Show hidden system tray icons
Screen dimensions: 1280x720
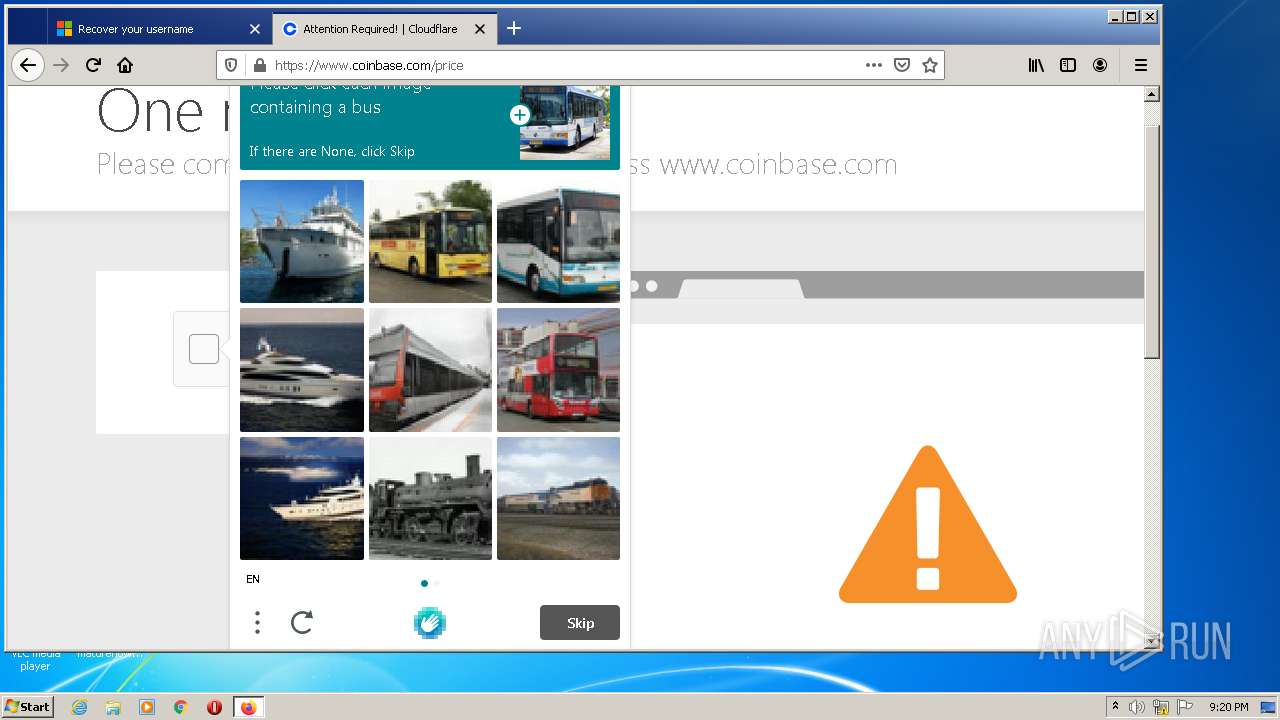(1116, 706)
